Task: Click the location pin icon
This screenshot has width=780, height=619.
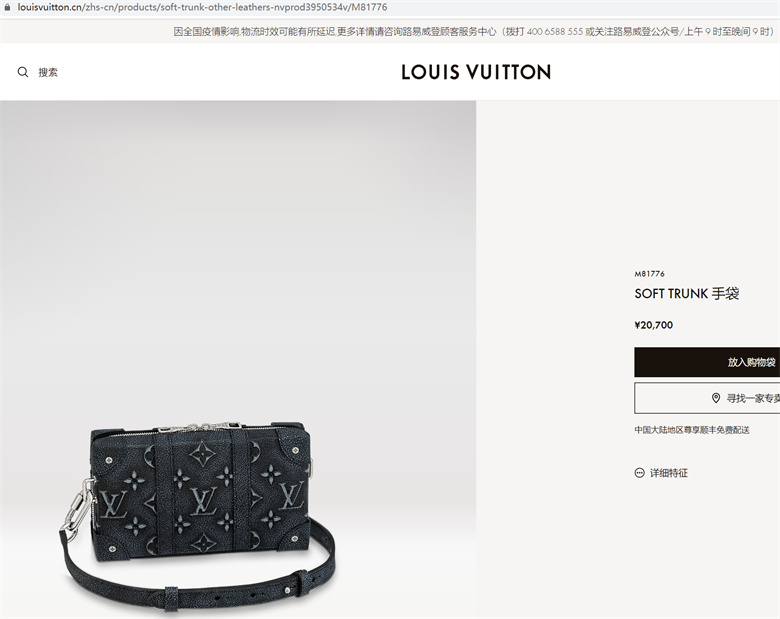Action: click(x=716, y=398)
